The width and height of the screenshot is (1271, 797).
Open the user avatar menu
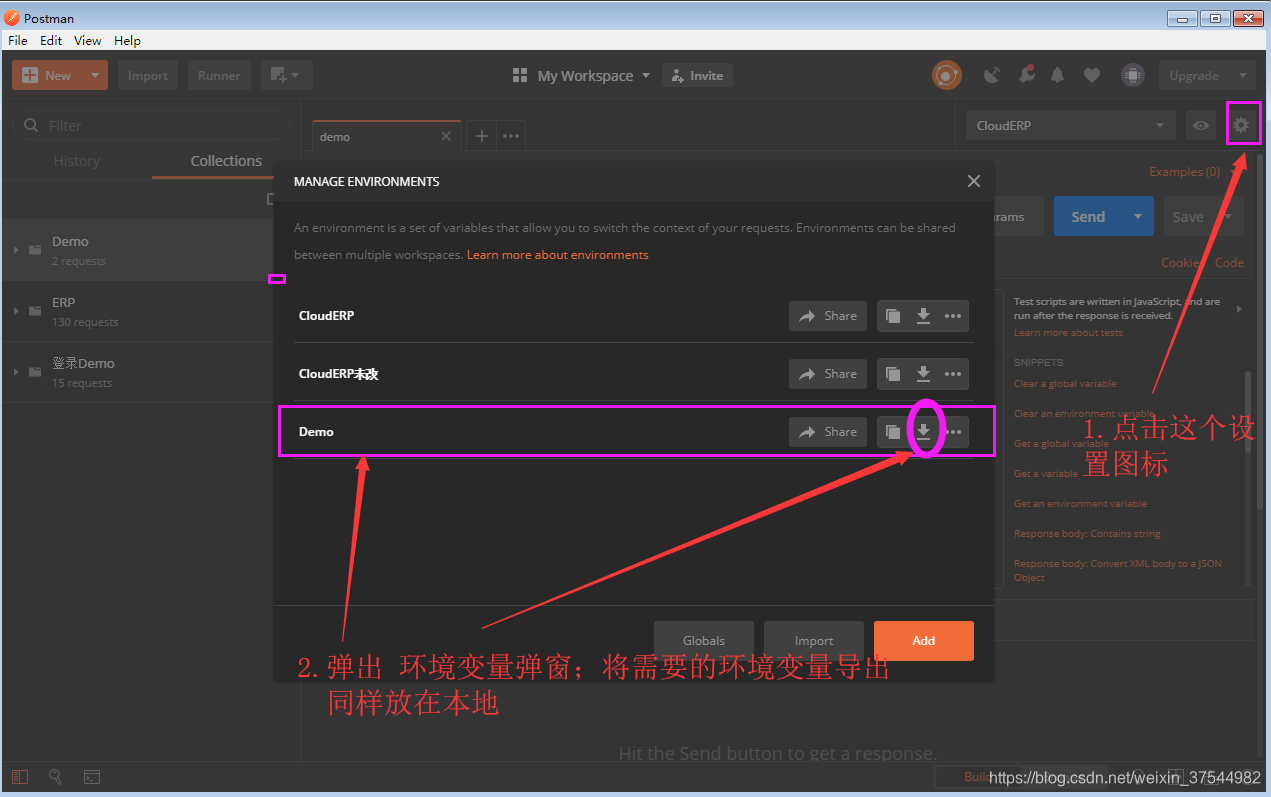coord(1132,75)
